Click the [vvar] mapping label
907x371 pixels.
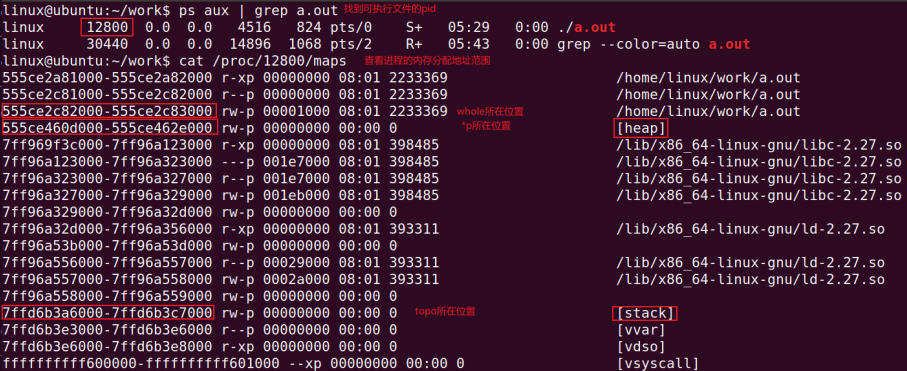(x=641, y=330)
